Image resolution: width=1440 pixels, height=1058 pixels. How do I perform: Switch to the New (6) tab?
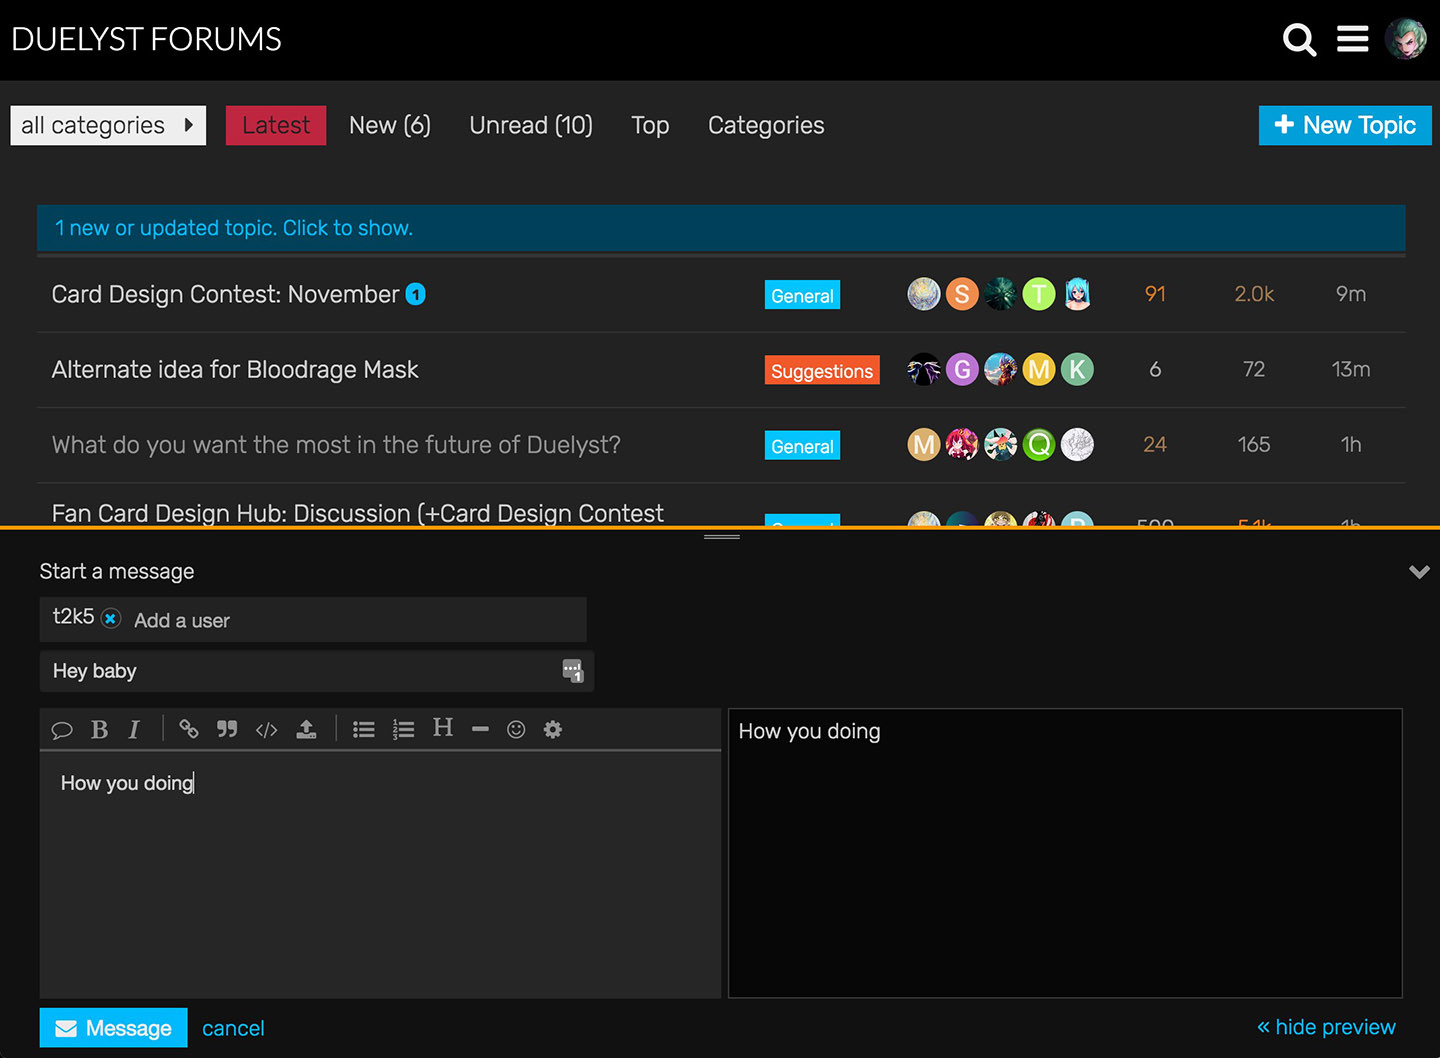tap(390, 125)
